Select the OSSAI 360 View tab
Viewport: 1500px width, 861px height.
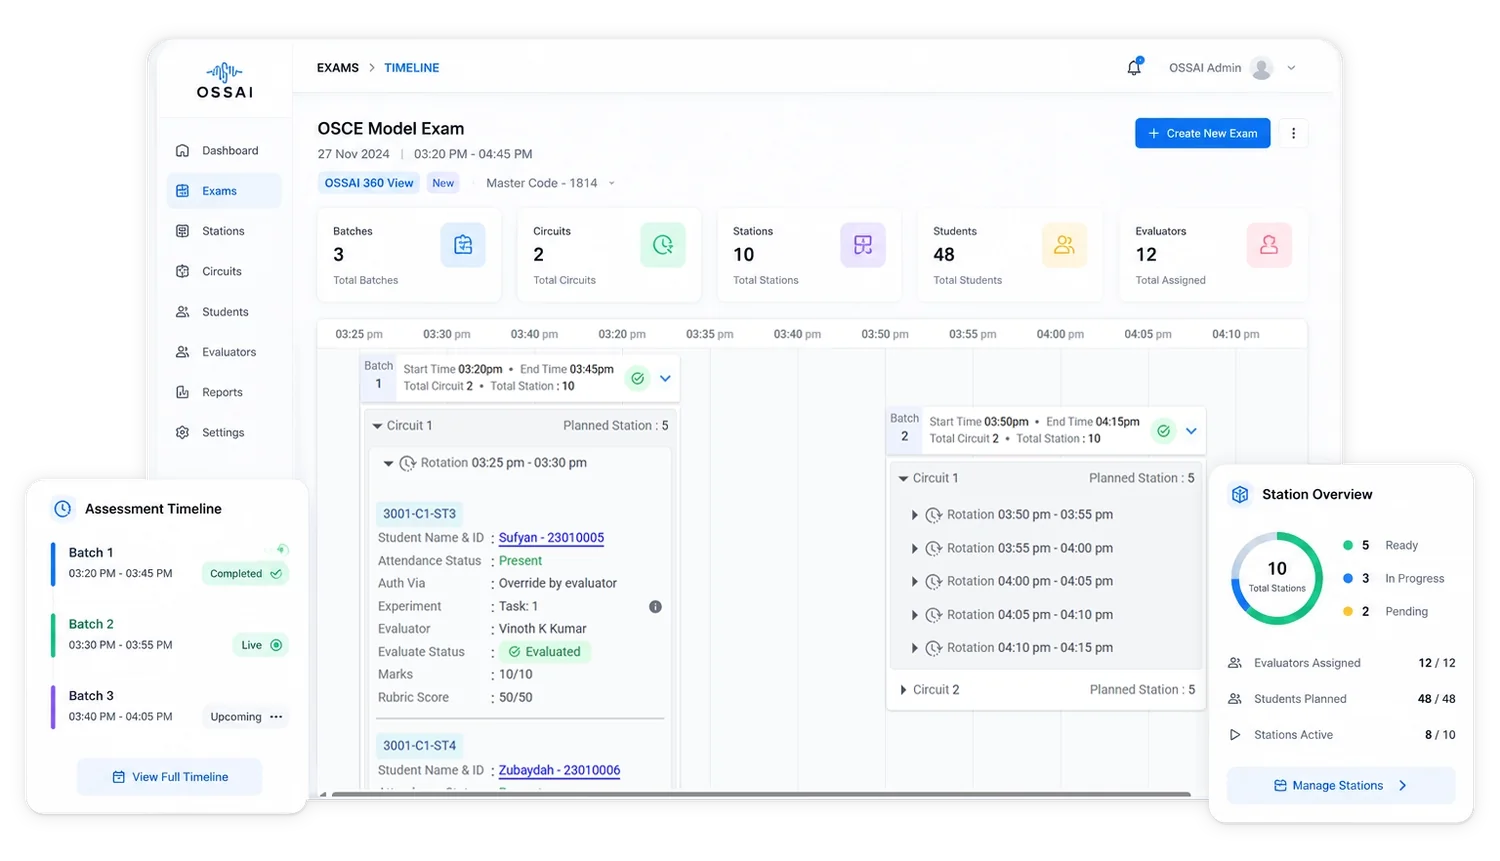click(x=369, y=183)
